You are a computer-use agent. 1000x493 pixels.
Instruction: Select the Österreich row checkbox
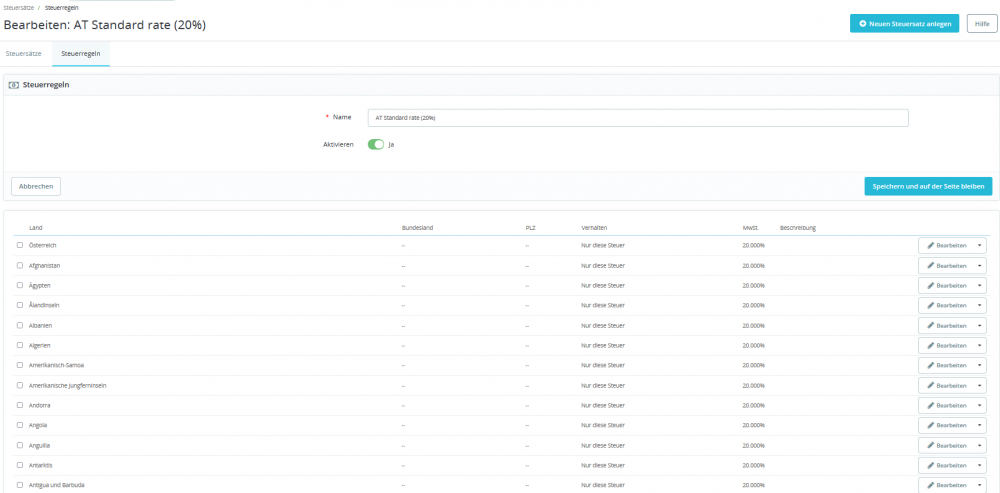point(20,245)
